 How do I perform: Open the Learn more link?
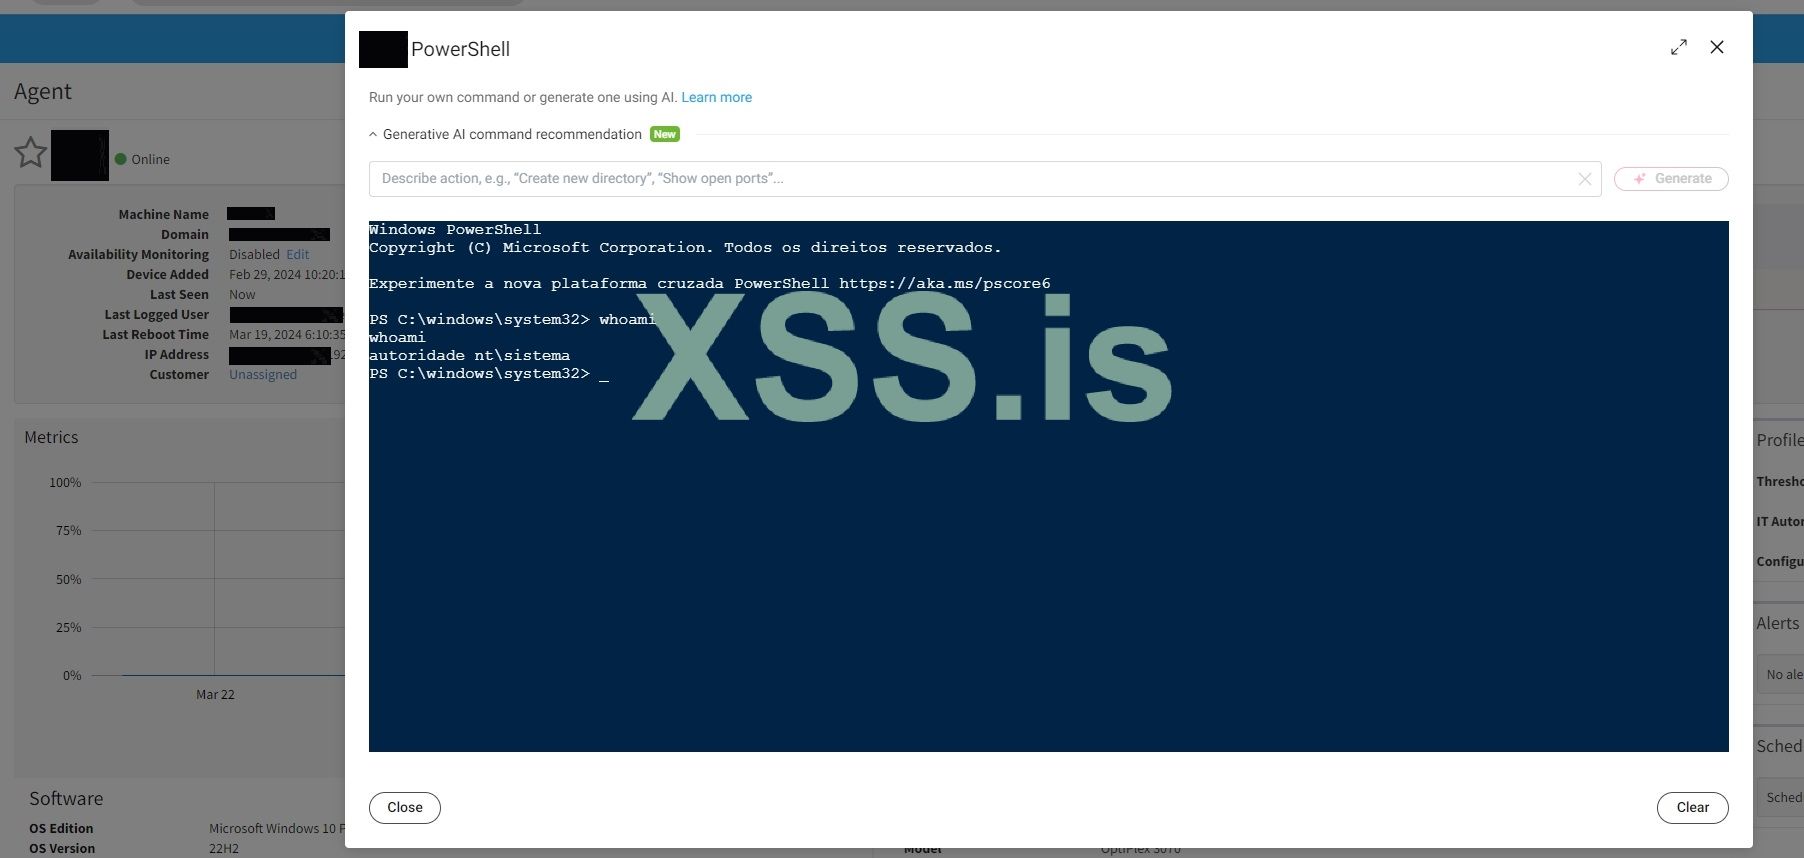click(716, 97)
